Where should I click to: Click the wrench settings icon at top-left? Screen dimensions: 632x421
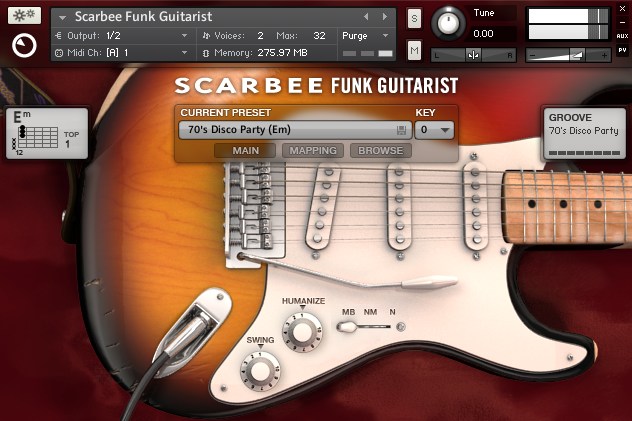pyautogui.click(x=22, y=17)
